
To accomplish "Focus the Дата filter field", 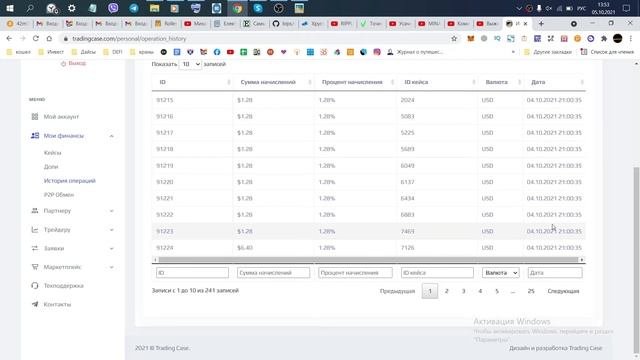I will click(555, 273).
